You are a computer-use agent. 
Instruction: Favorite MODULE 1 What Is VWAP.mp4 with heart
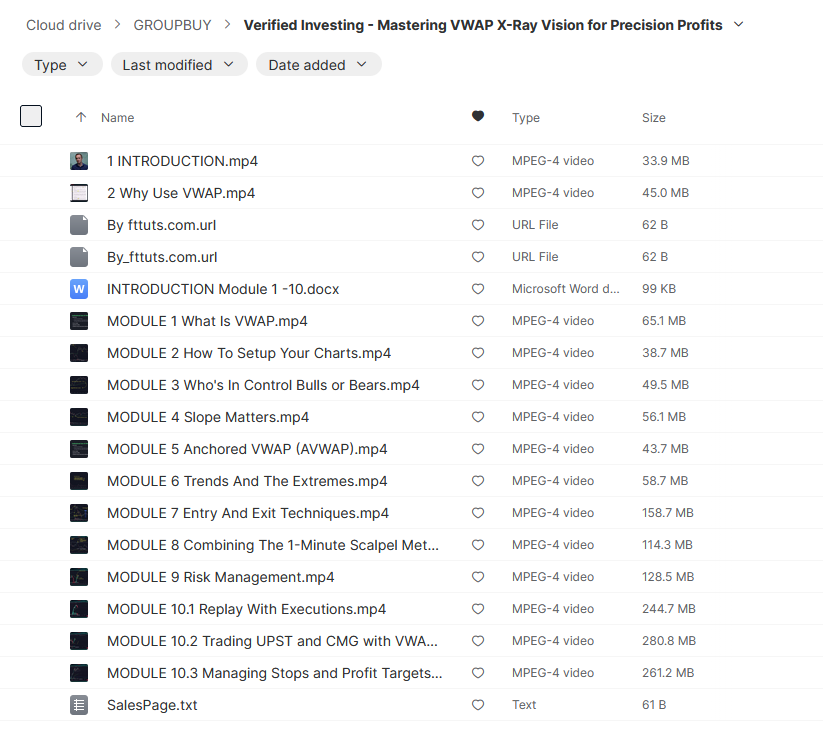tap(478, 321)
